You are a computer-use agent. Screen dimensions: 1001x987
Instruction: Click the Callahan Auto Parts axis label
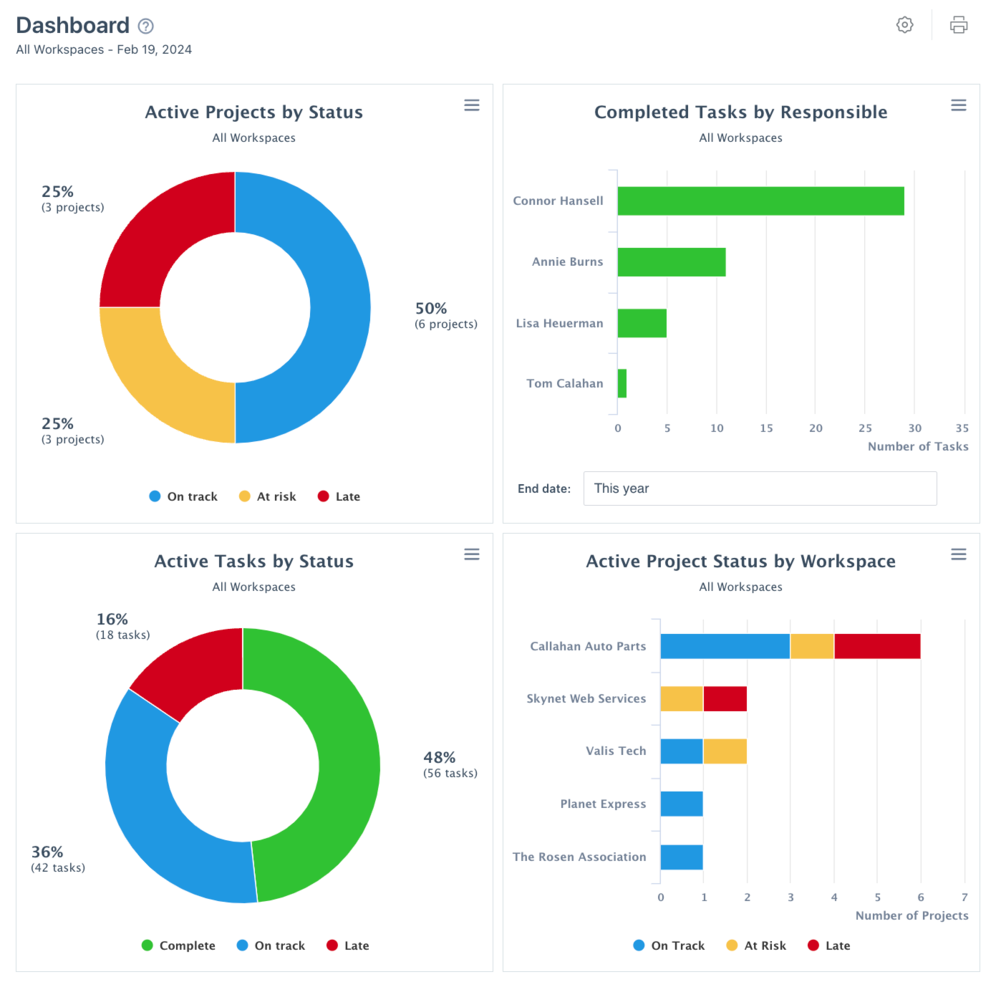point(588,646)
